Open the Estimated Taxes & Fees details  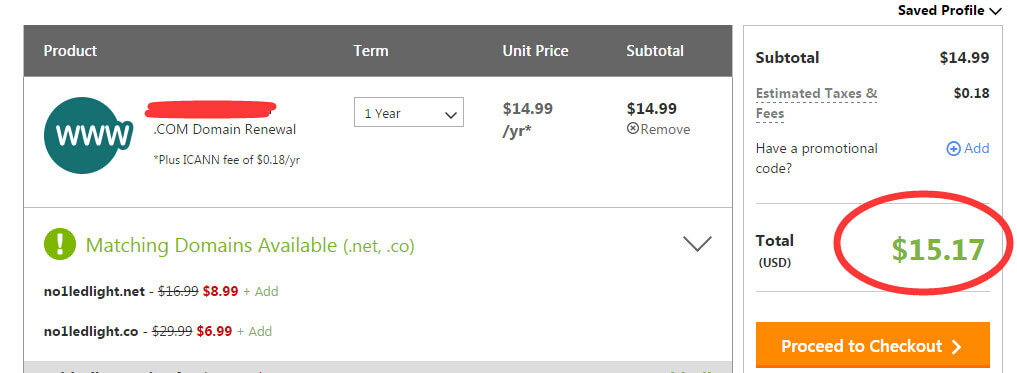(x=817, y=103)
